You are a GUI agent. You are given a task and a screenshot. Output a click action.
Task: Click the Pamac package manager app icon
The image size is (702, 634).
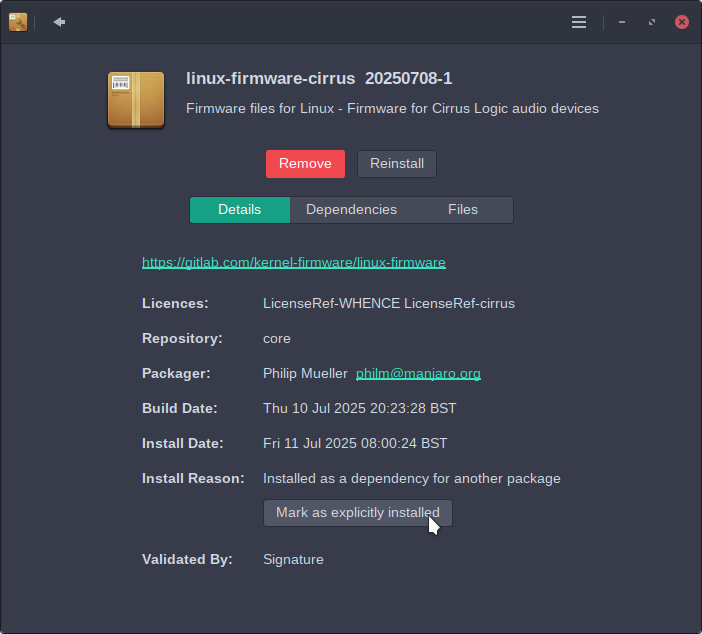(18, 22)
